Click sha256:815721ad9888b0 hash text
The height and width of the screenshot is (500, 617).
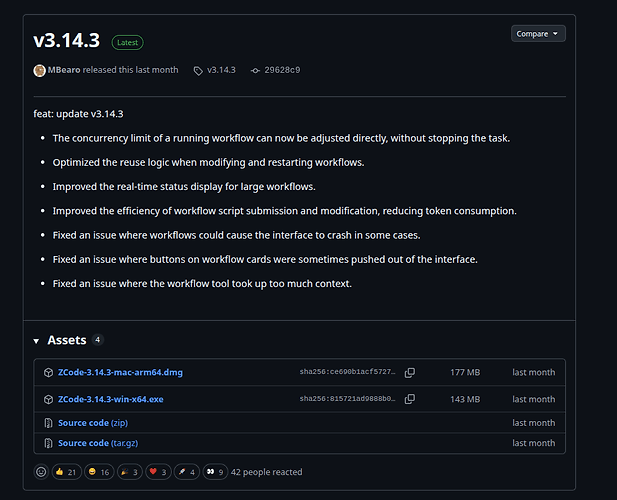[x=347, y=399]
